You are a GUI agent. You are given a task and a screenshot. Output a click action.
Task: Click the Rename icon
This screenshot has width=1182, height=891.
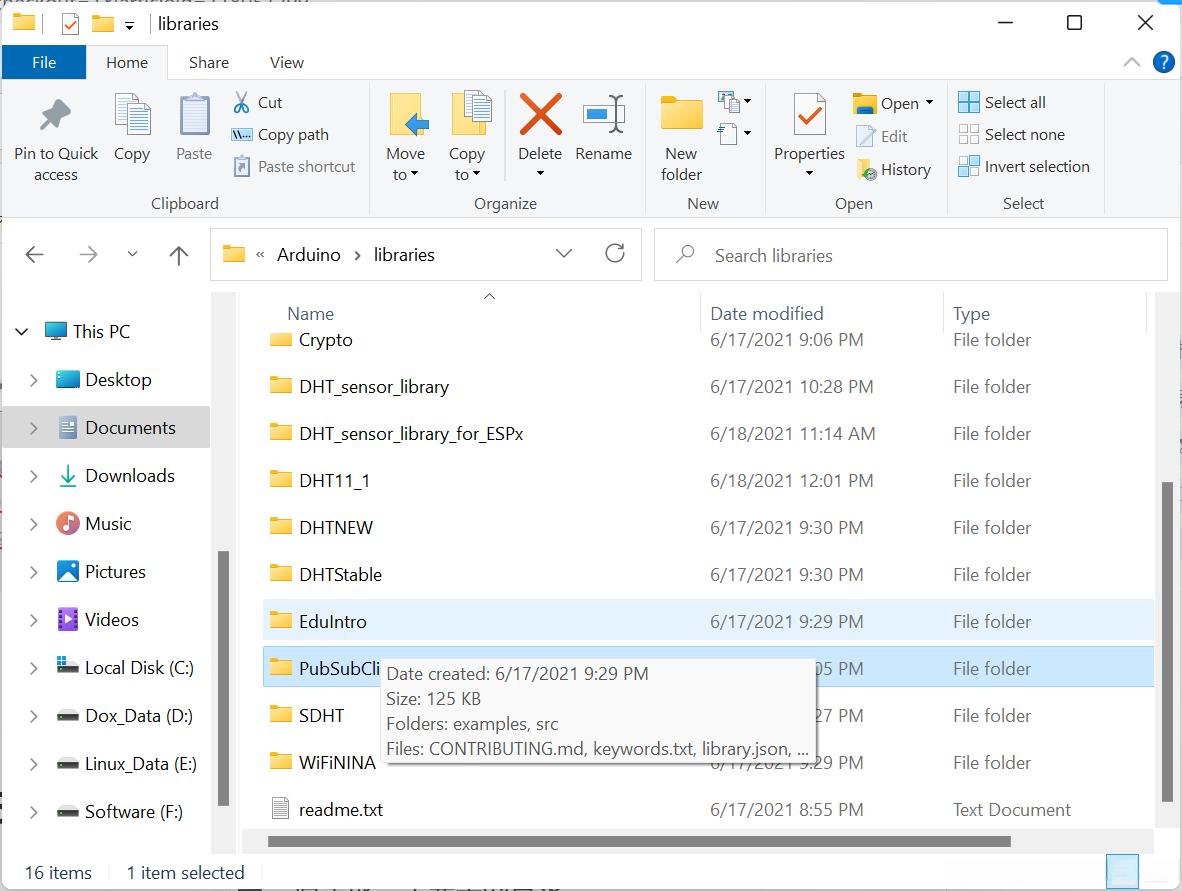(604, 115)
